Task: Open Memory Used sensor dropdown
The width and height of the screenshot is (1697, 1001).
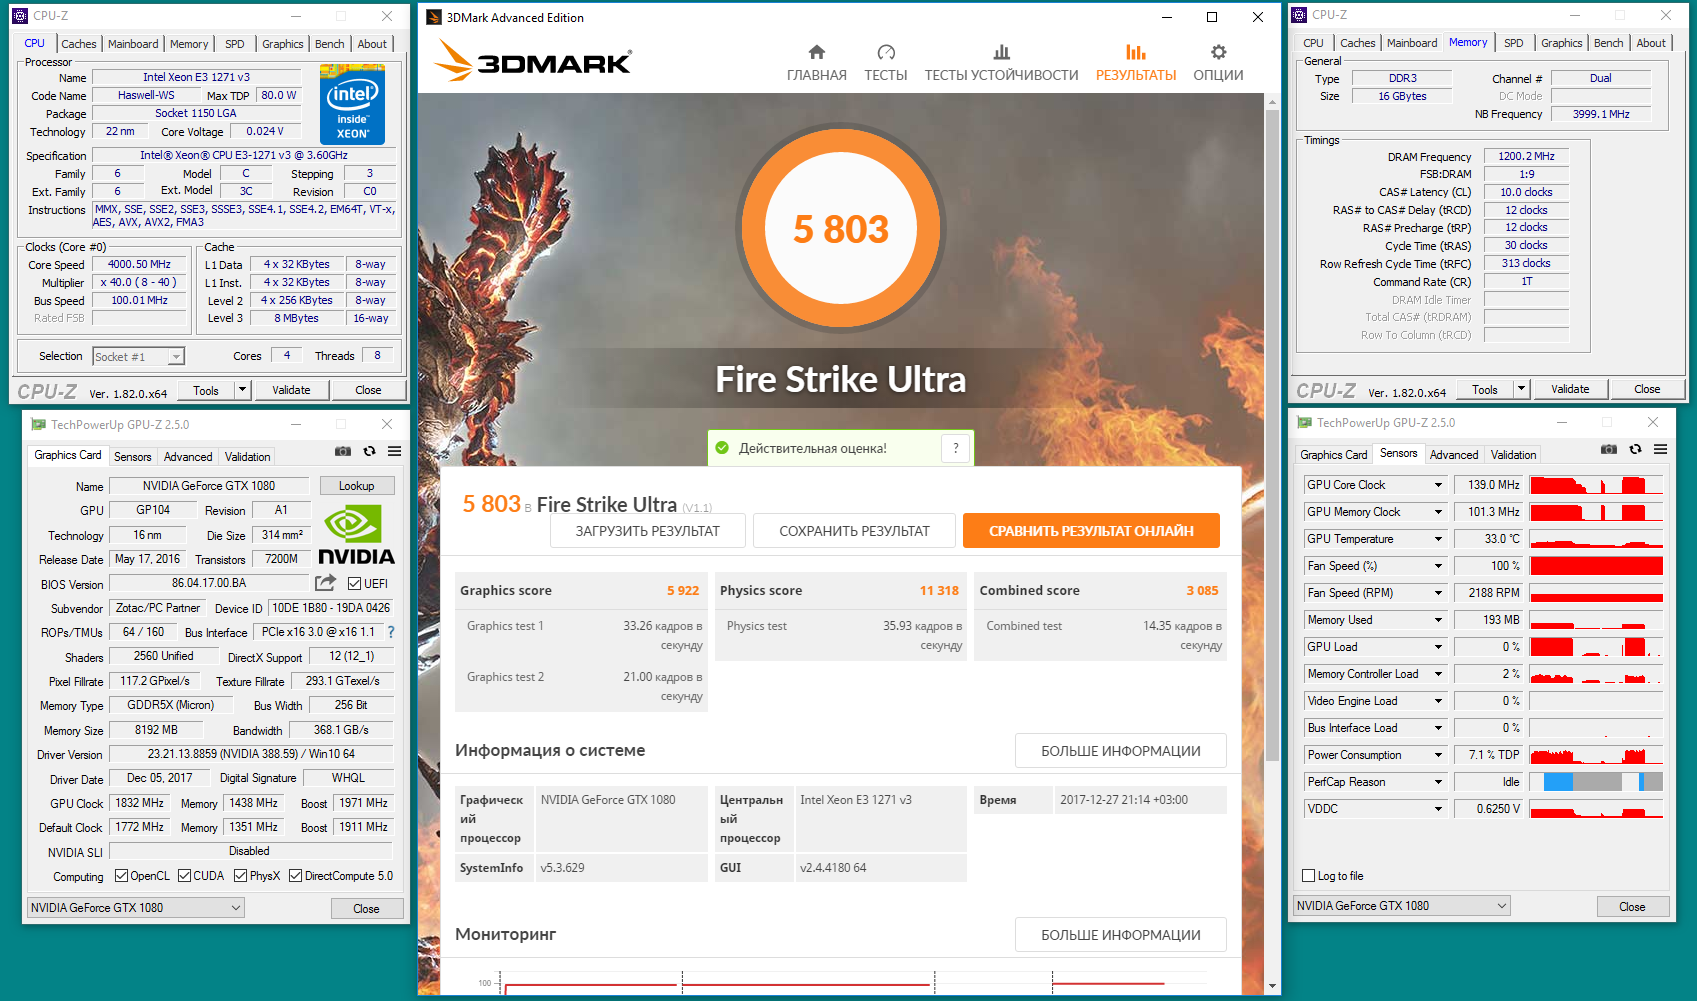Action: [x=1438, y=620]
